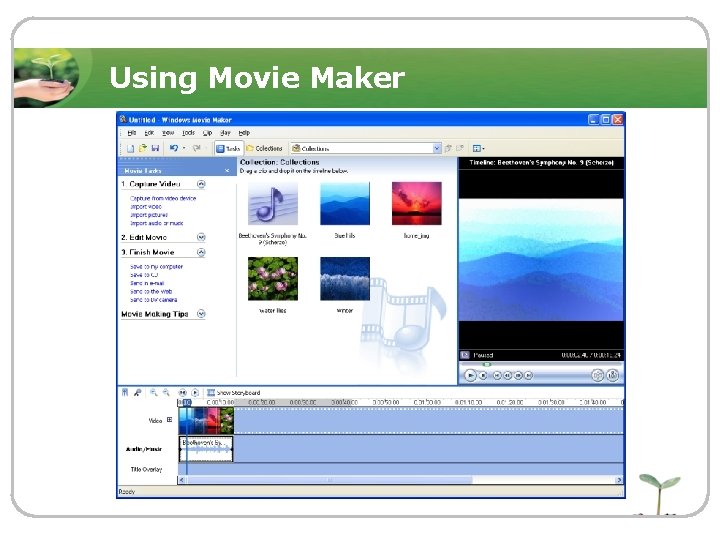Click the New Project toolbar icon
This screenshot has height=540, width=720.
point(130,148)
